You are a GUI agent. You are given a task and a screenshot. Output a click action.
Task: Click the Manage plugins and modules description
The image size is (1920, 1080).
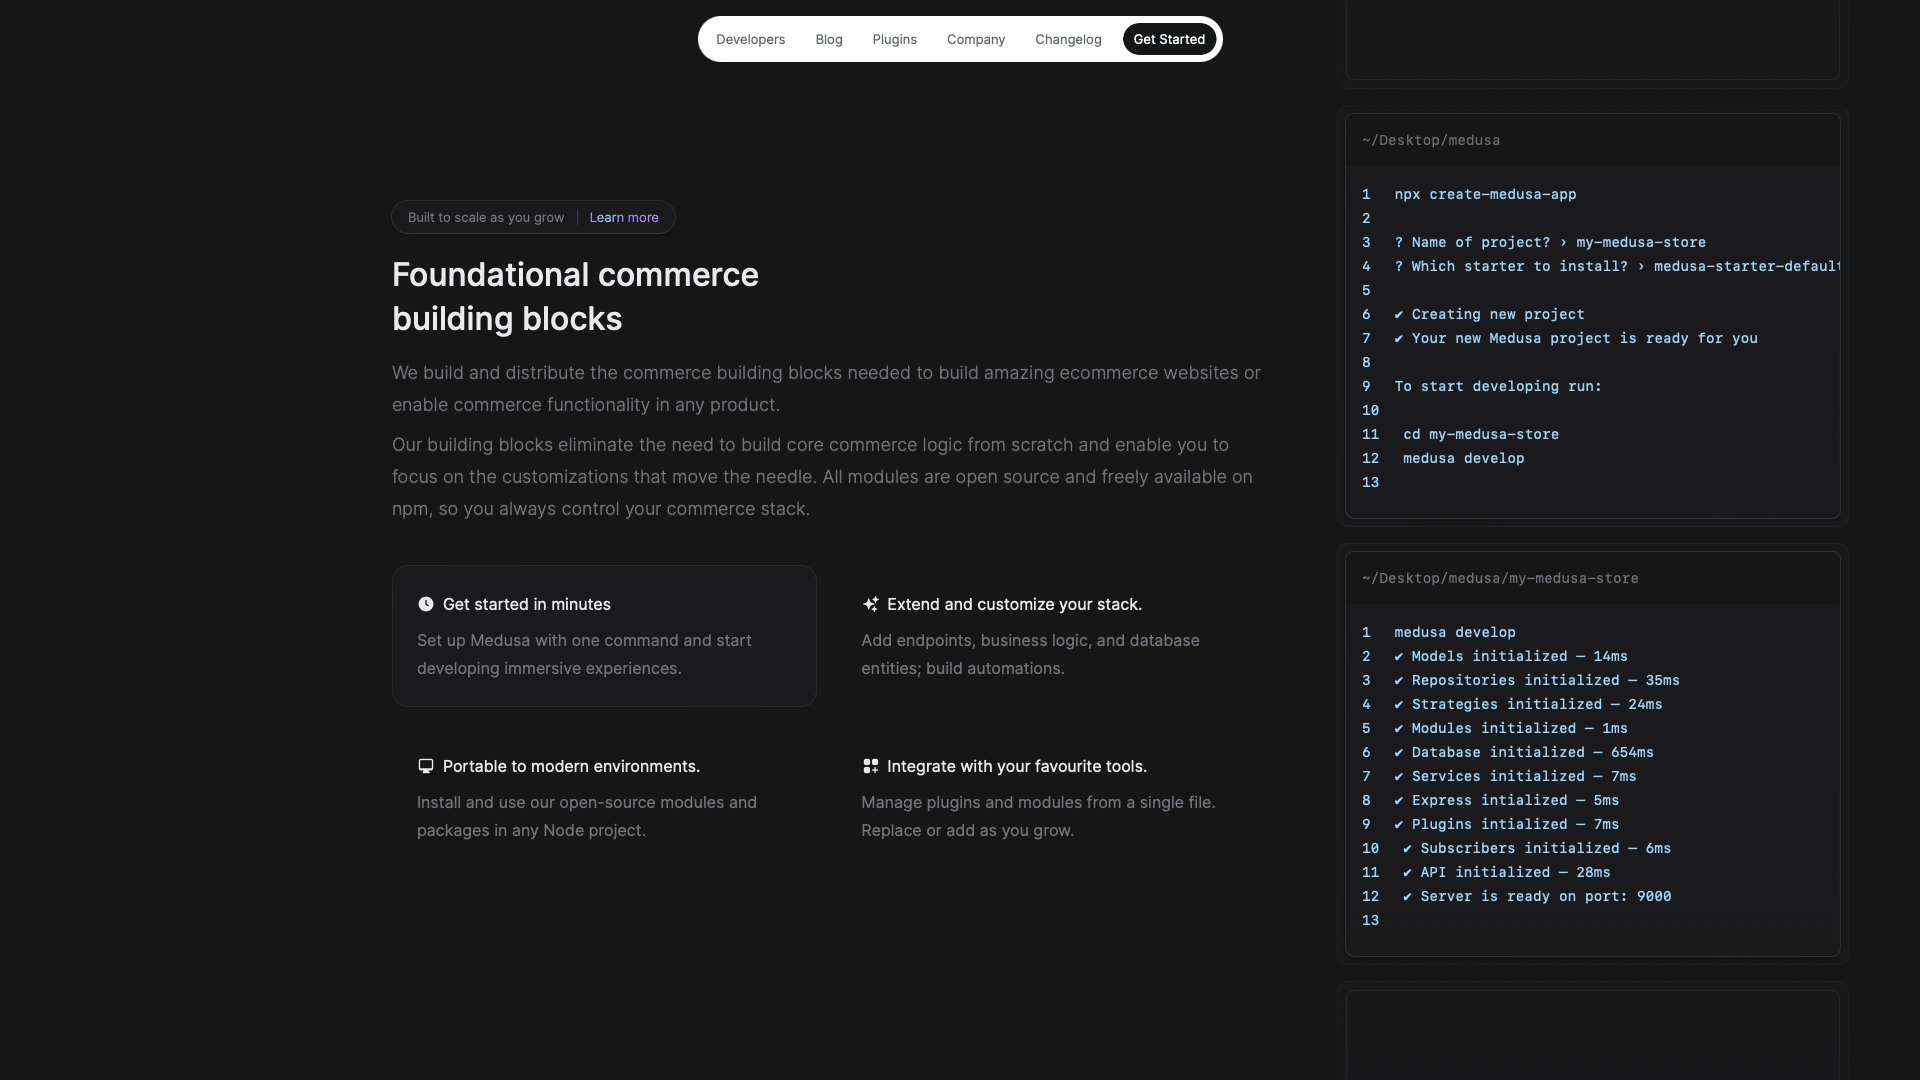point(1038,816)
